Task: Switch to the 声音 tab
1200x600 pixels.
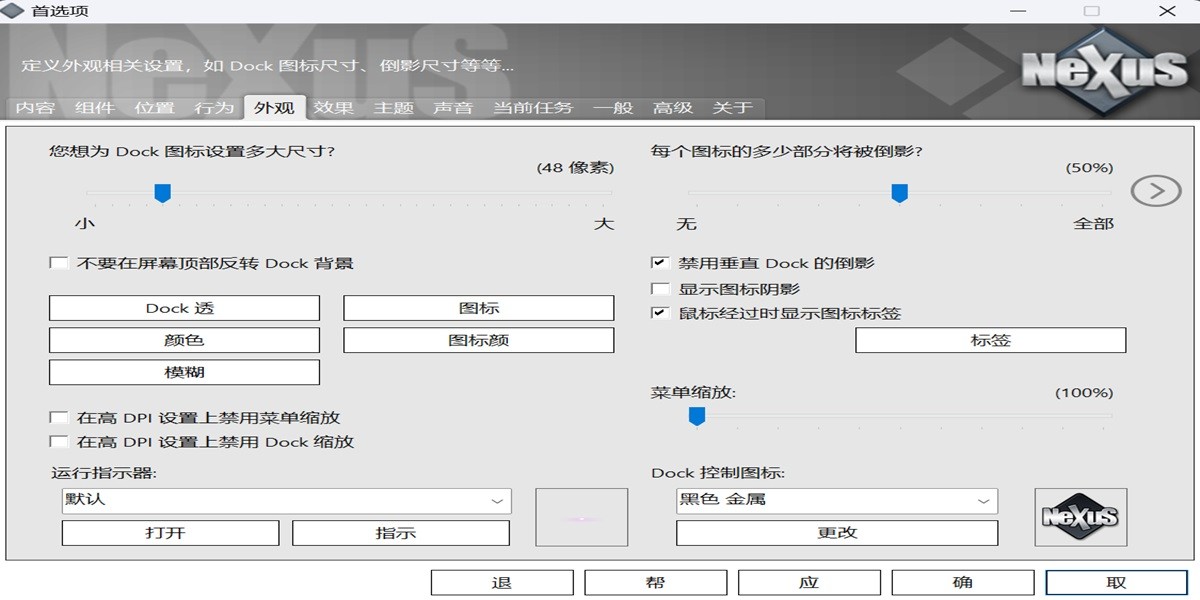Action: click(x=452, y=108)
